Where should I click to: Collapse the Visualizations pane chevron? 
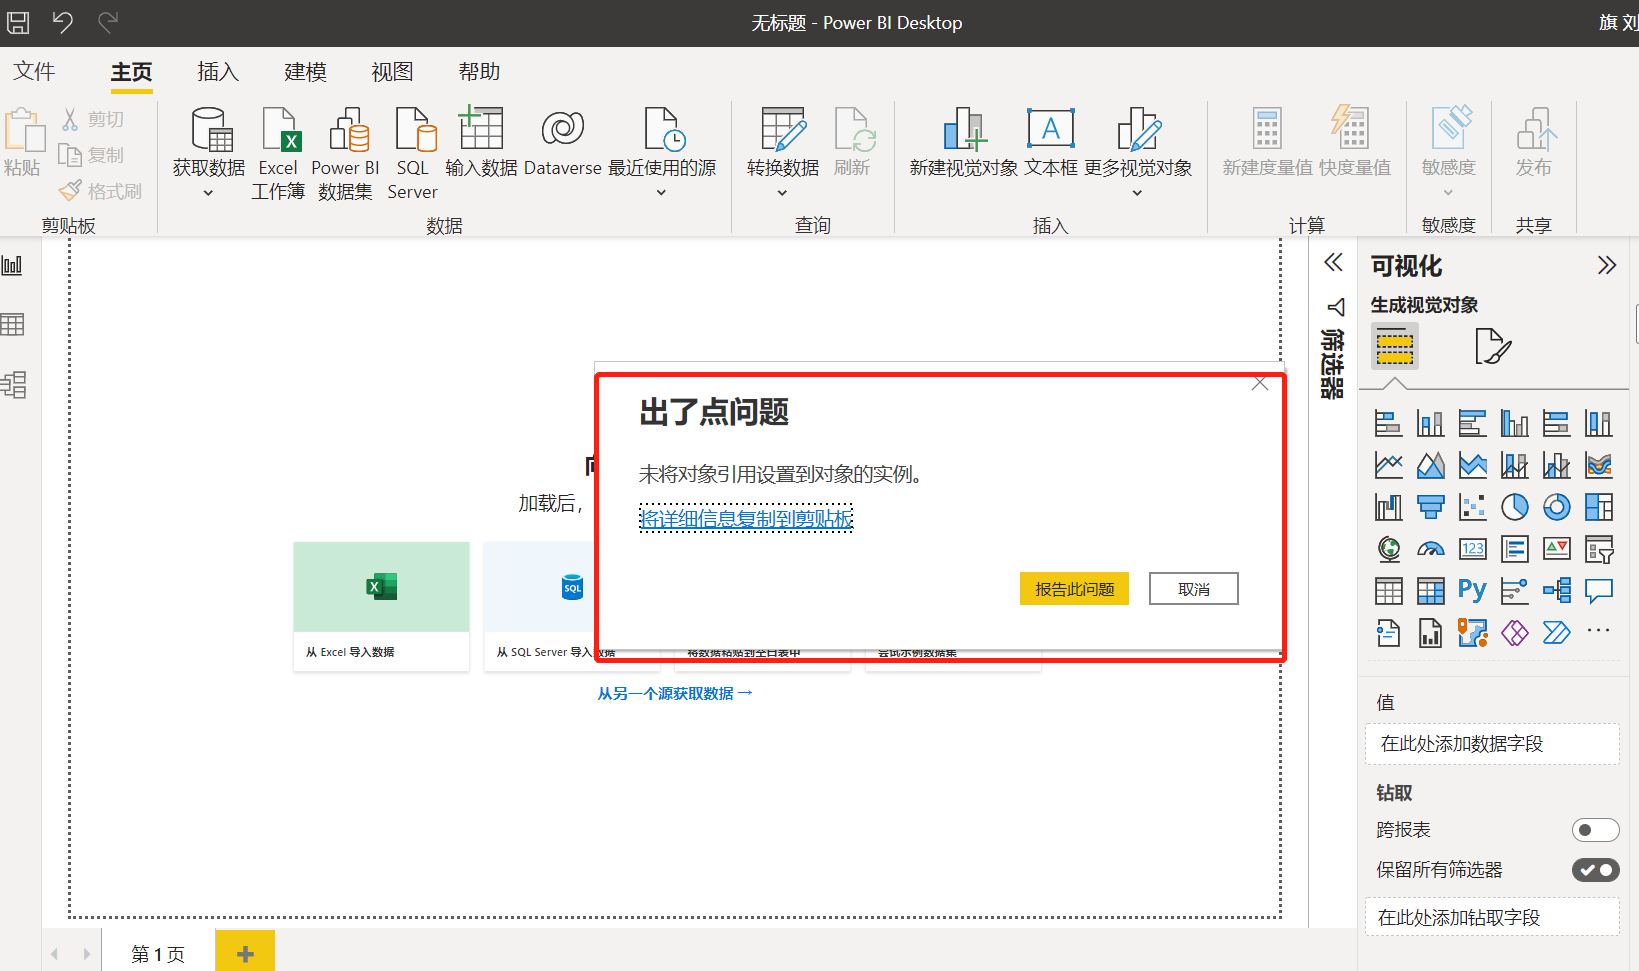click(1606, 265)
